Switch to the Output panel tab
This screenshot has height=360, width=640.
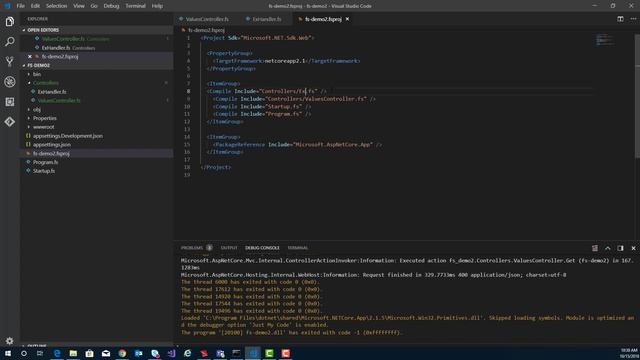(x=229, y=248)
